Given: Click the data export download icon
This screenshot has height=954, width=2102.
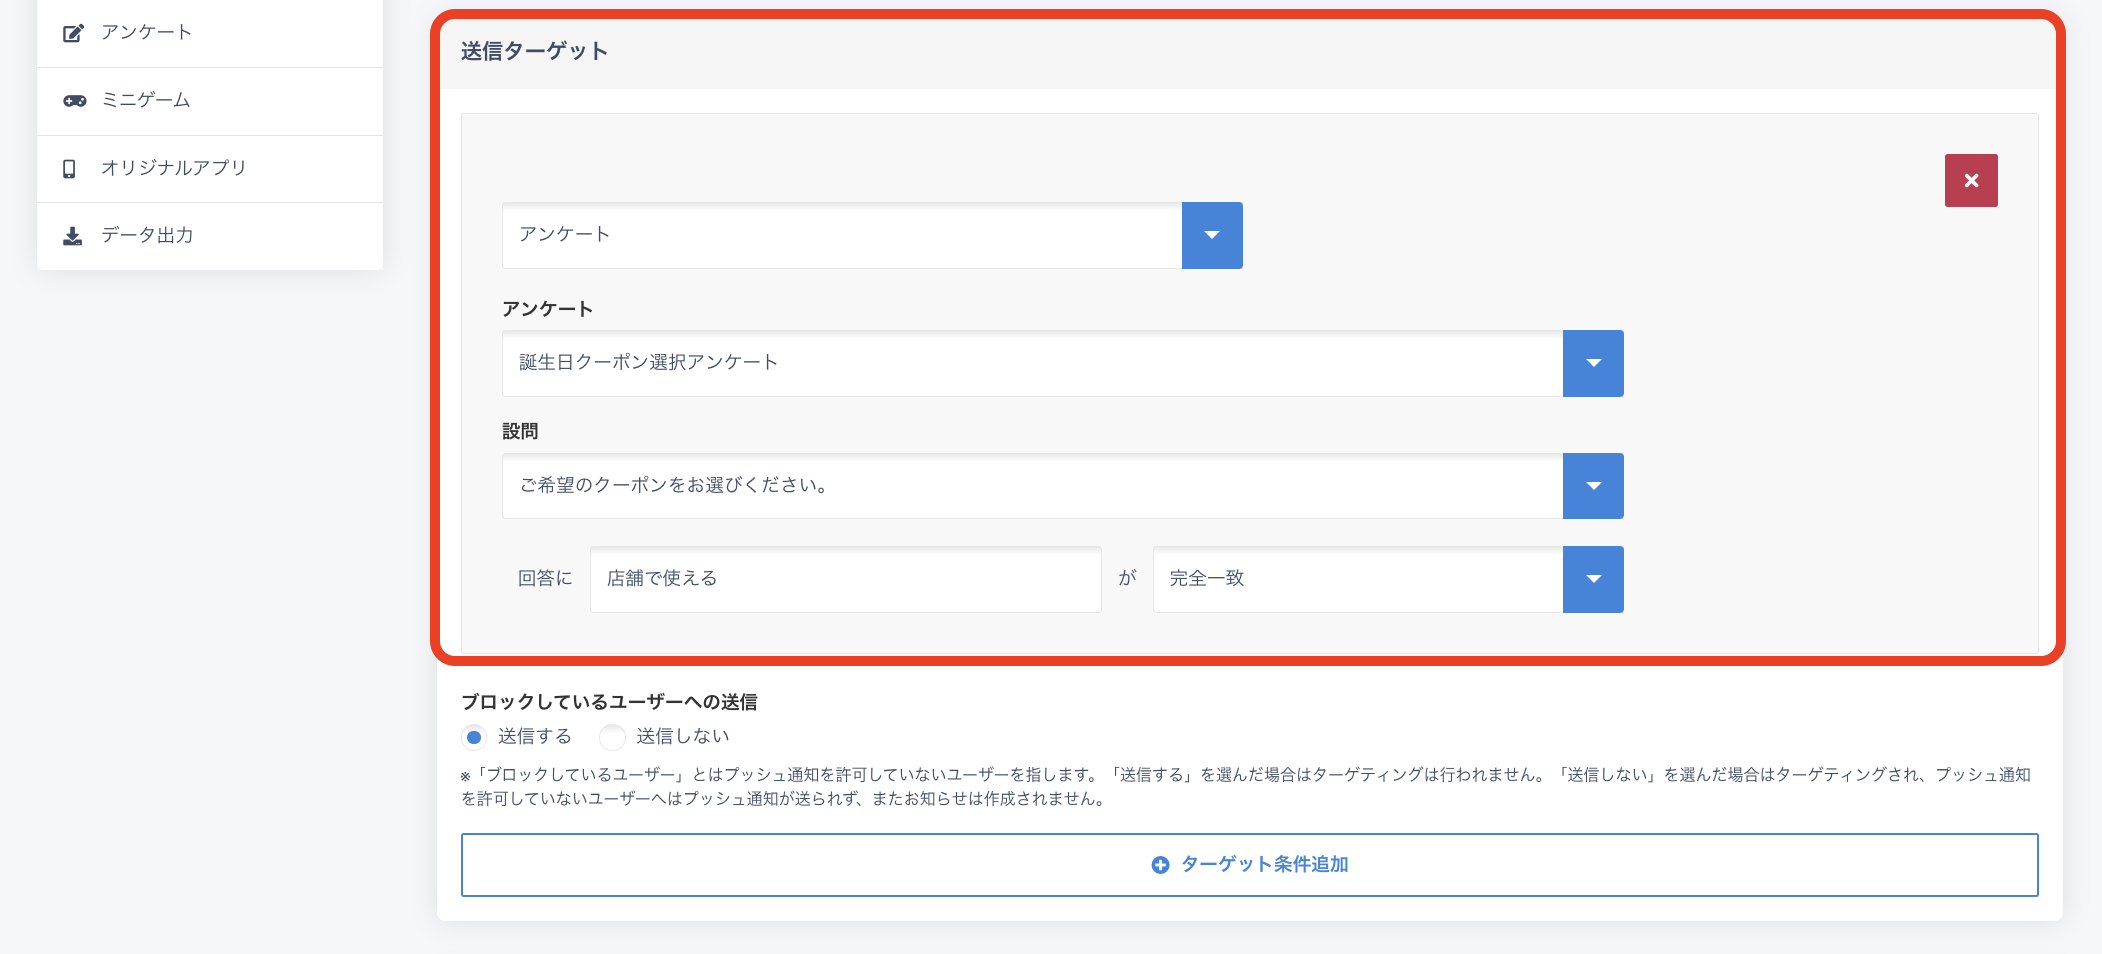Looking at the screenshot, I should tap(73, 236).
